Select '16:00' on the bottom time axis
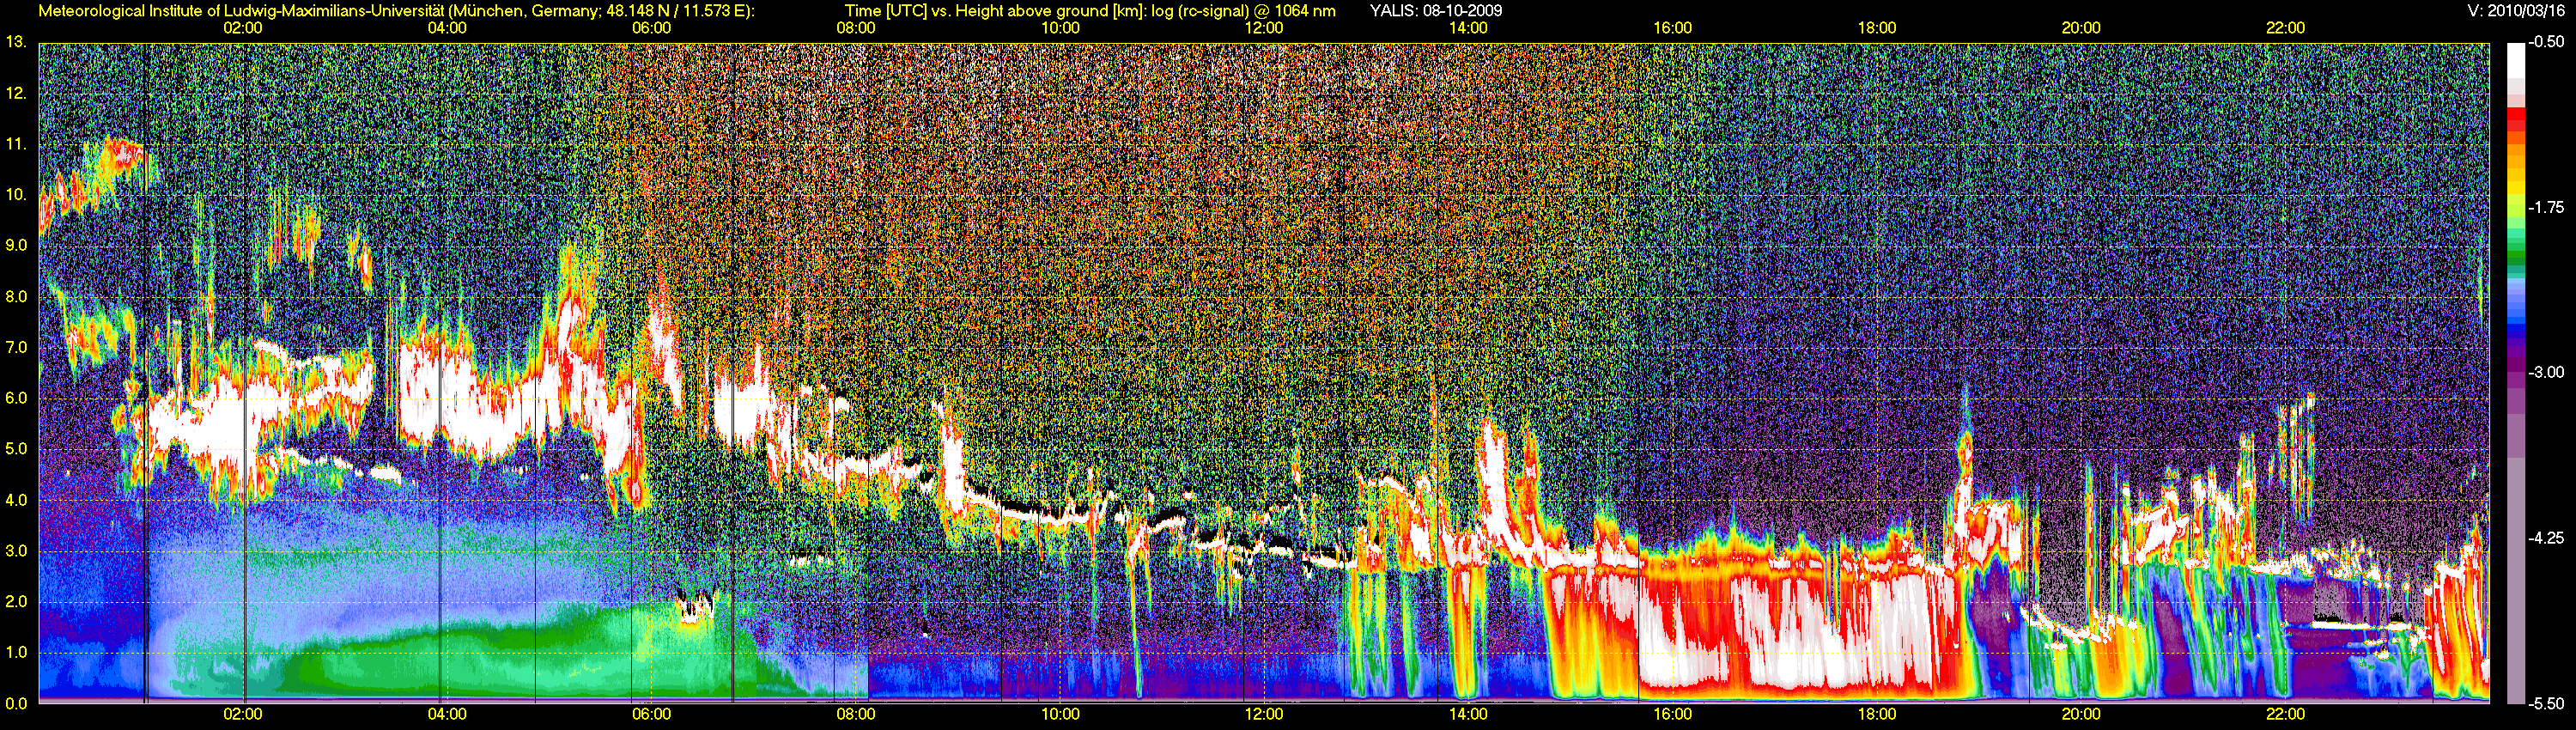Viewport: 2576px width, 730px height. [x=1672, y=714]
